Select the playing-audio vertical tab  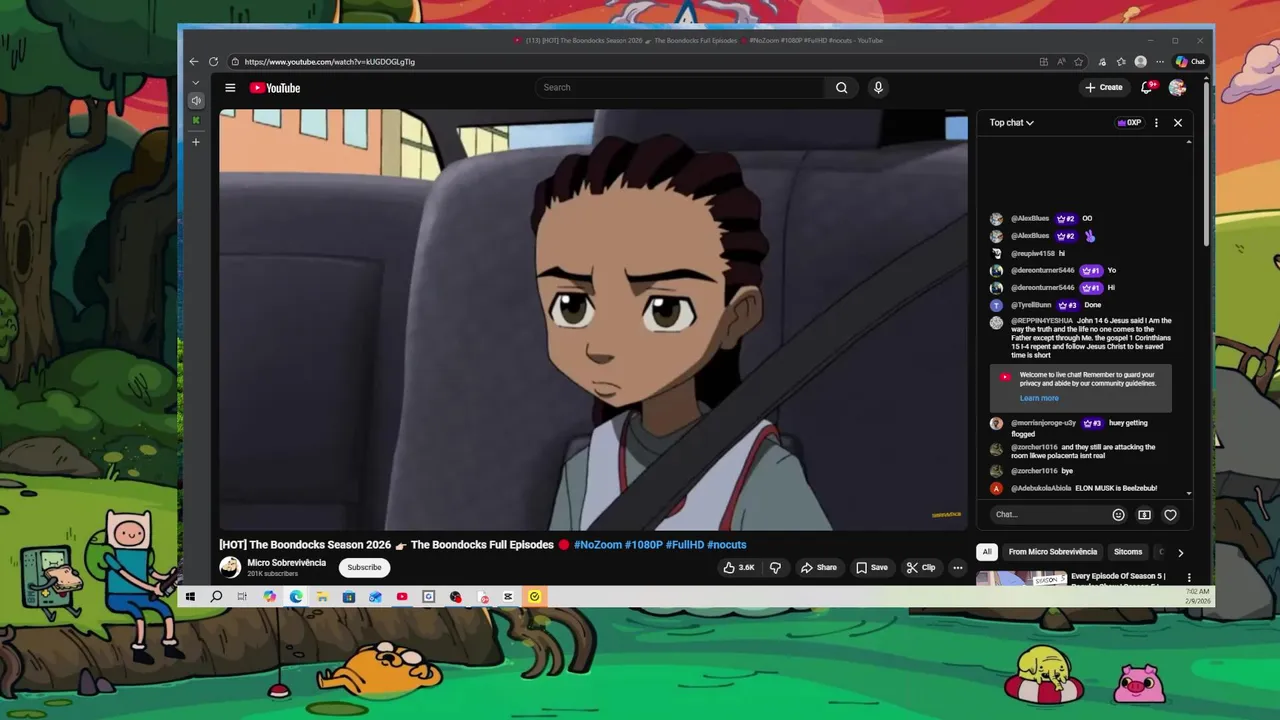point(196,100)
